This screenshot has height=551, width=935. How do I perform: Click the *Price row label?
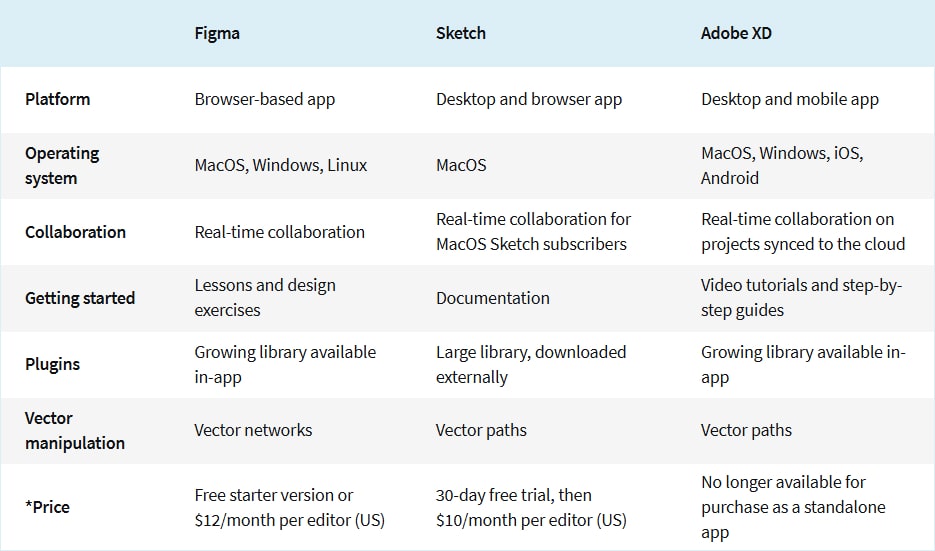coord(48,507)
